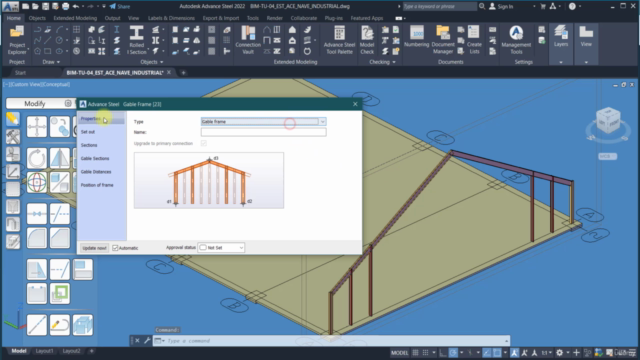Select the Mirror tool in Modify palette
Screen dimensions: 640x360
tap(60, 158)
